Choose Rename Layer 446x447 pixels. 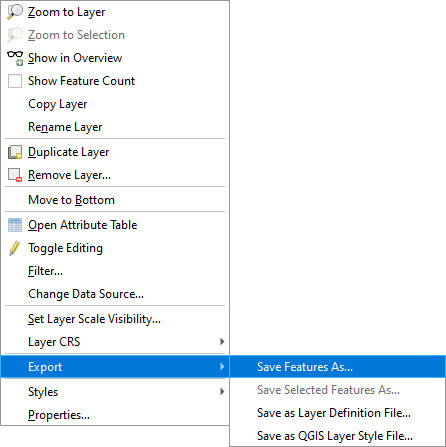point(115,127)
